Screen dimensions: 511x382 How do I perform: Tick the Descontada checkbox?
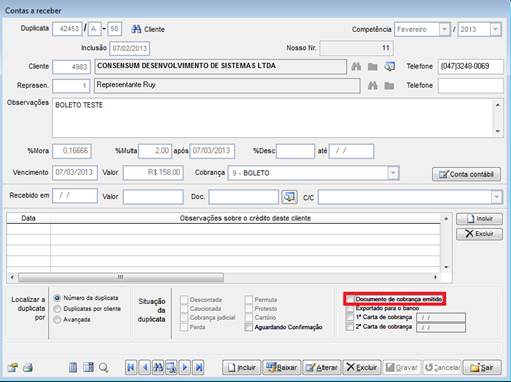click(184, 300)
